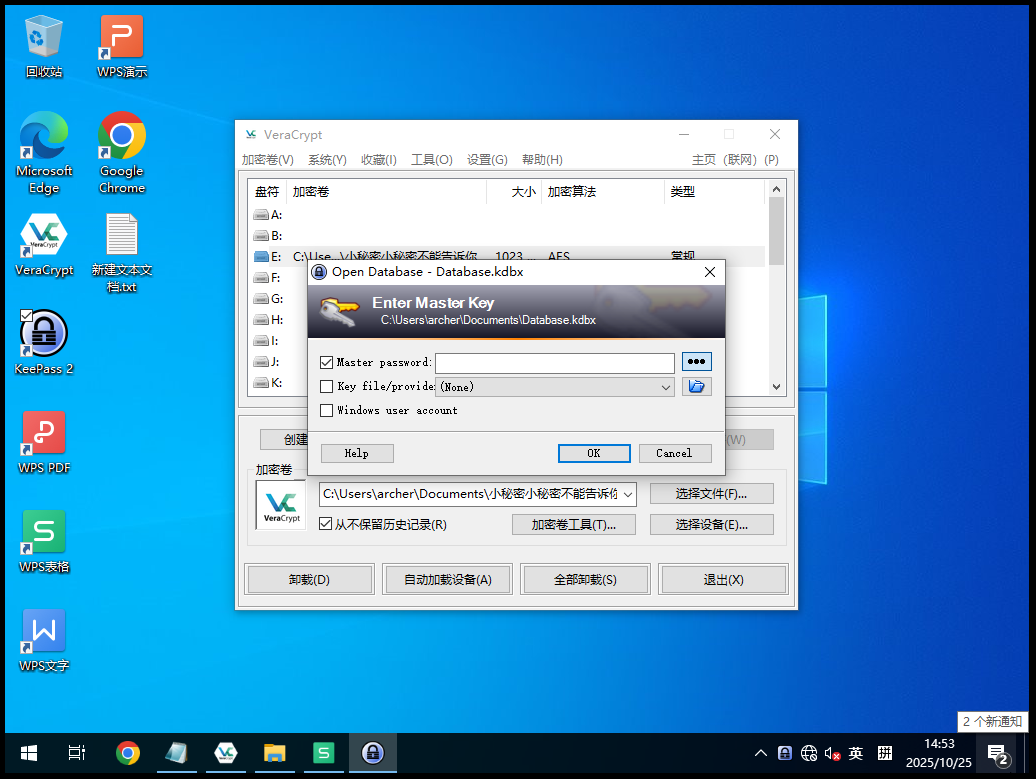The width and height of the screenshot is (1036, 779).
Task: Select drive A: in the VeraCrypt list
Action: [506, 215]
